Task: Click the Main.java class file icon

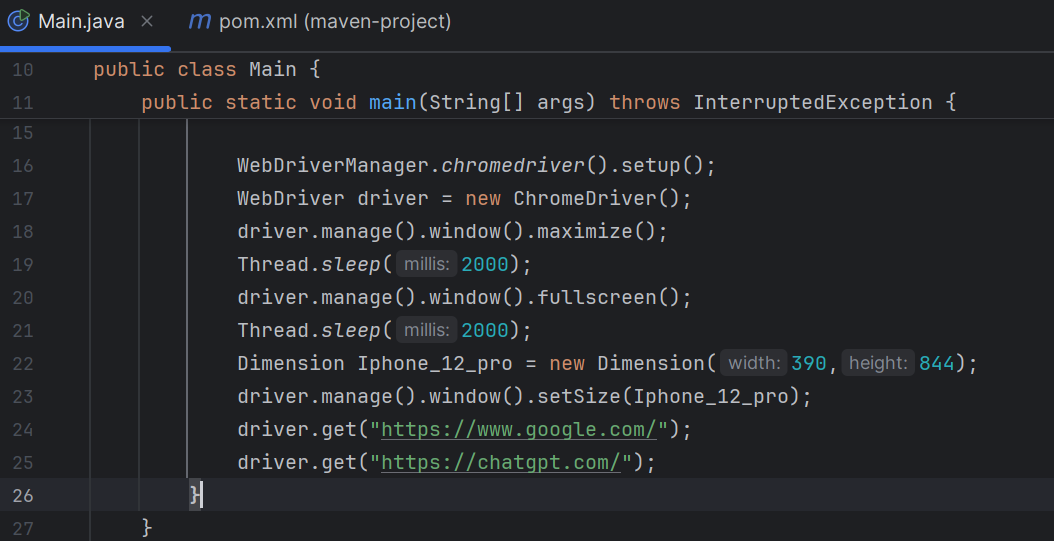Action: [x=19, y=21]
